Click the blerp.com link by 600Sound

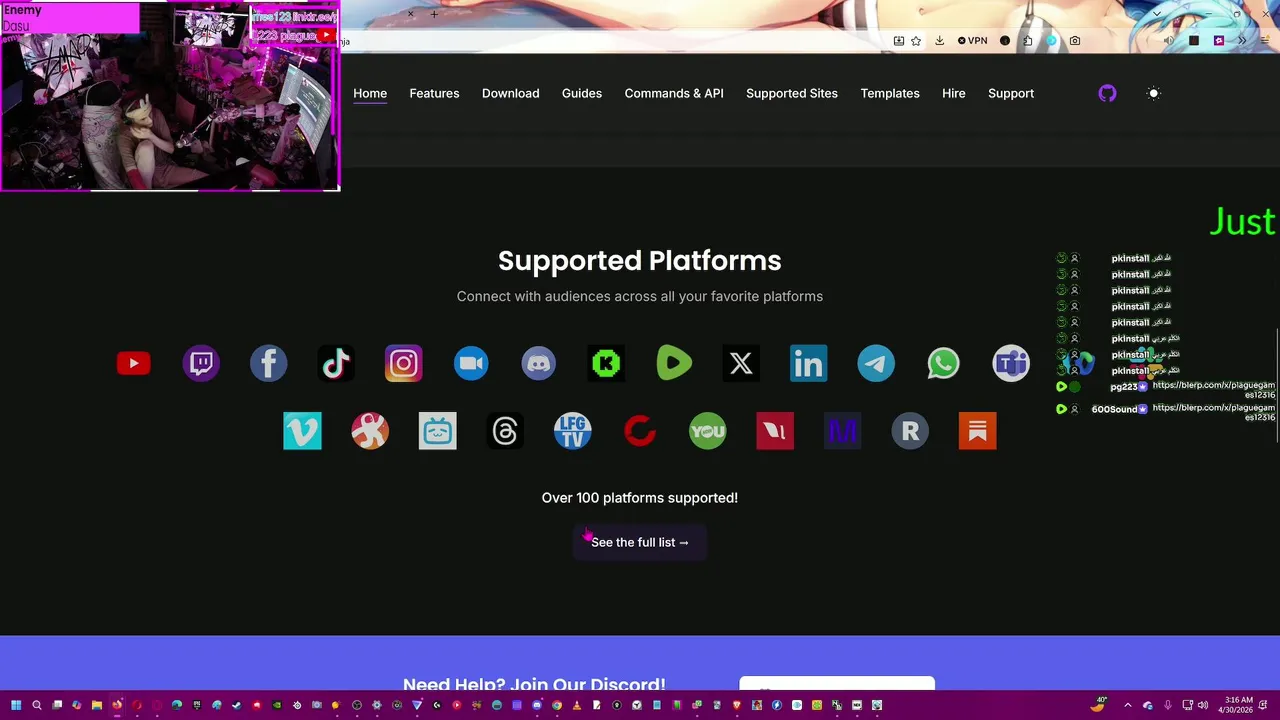pyautogui.click(x=1213, y=412)
